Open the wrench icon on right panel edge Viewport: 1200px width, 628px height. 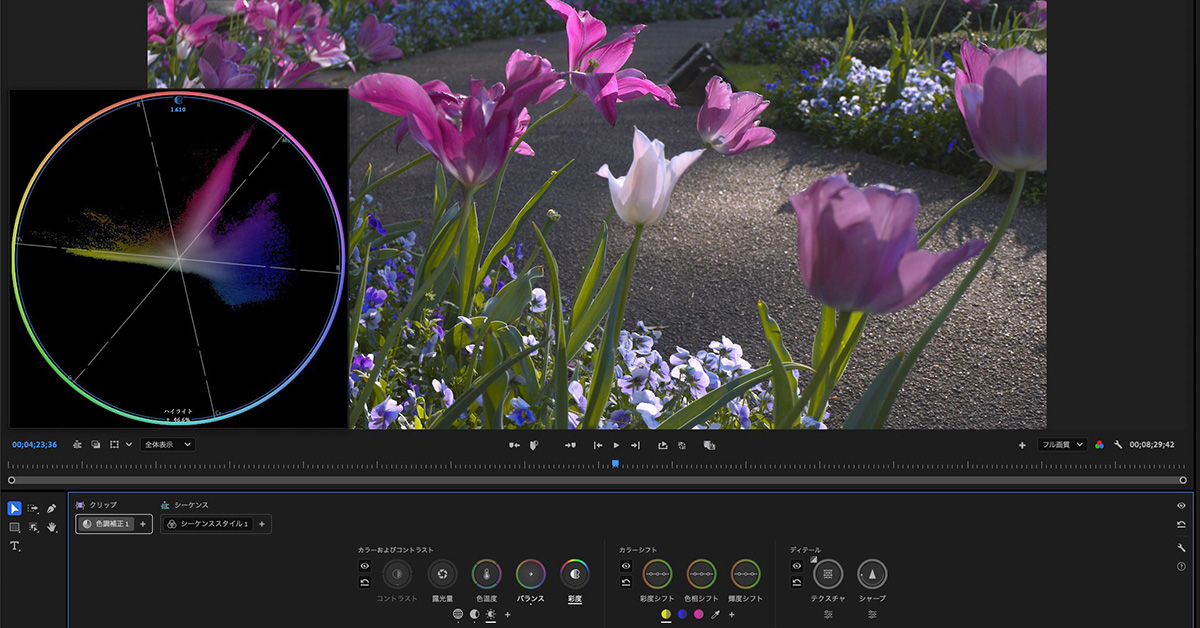pyautogui.click(x=1181, y=547)
